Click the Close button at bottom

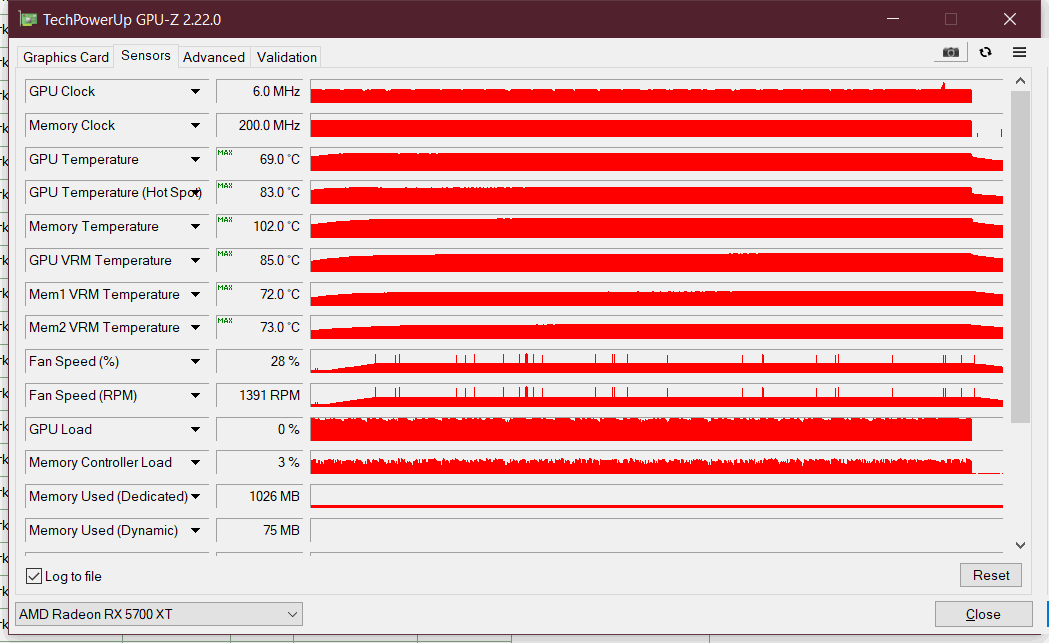click(x=983, y=614)
